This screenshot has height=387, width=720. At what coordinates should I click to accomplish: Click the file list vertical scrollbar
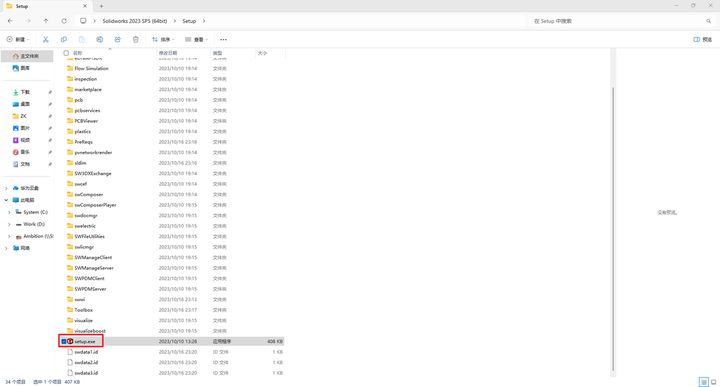pyautogui.click(x=613, y=229)
